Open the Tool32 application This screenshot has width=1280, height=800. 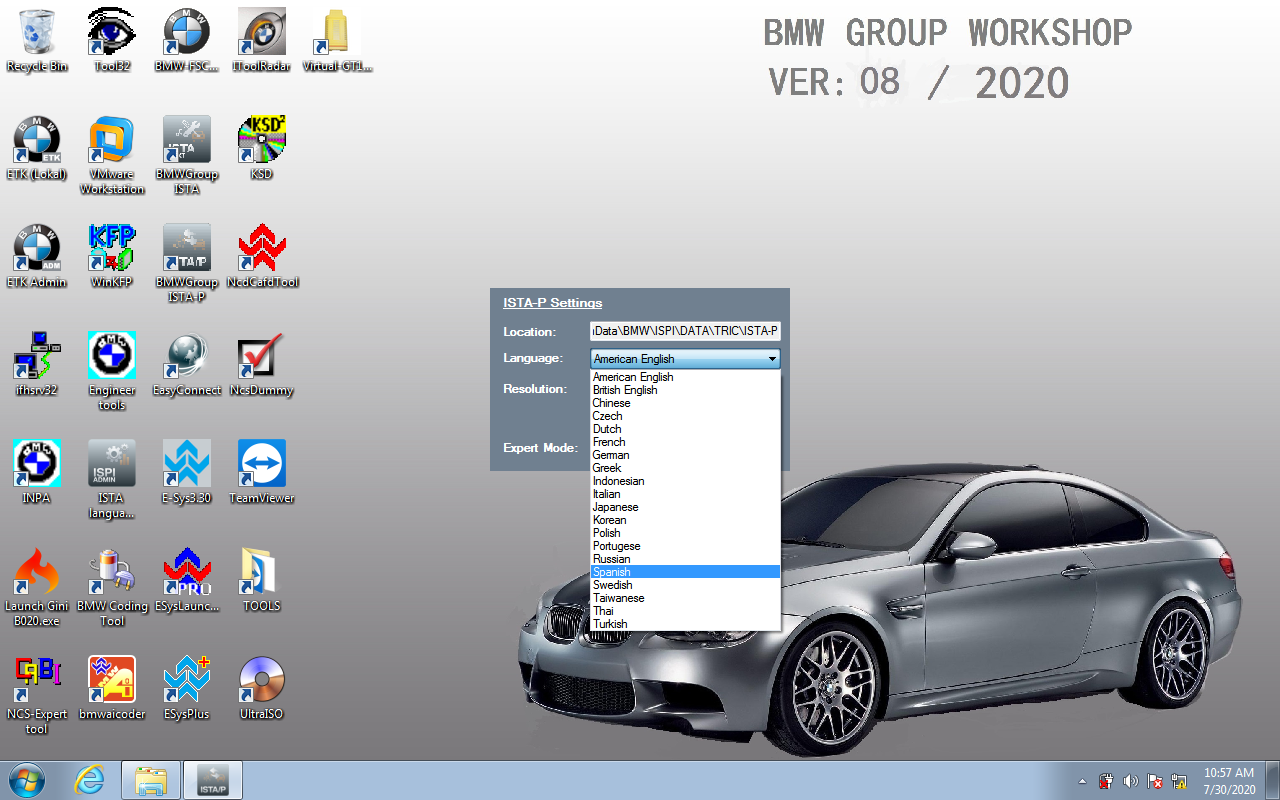click(x=111, y=31)
